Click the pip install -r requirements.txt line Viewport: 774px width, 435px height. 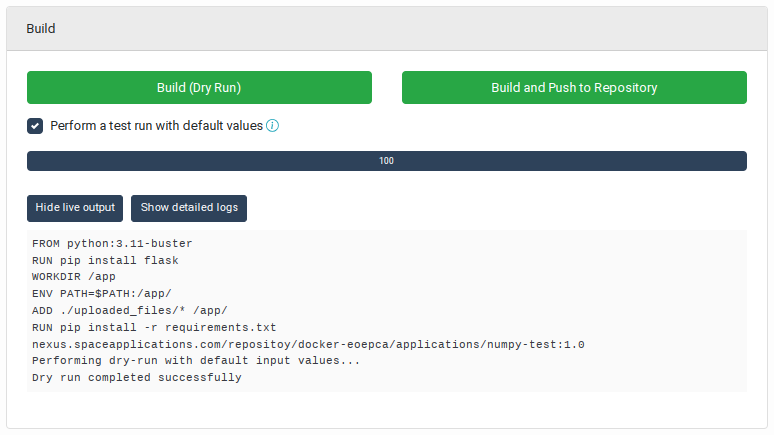[x=154, y=327]
